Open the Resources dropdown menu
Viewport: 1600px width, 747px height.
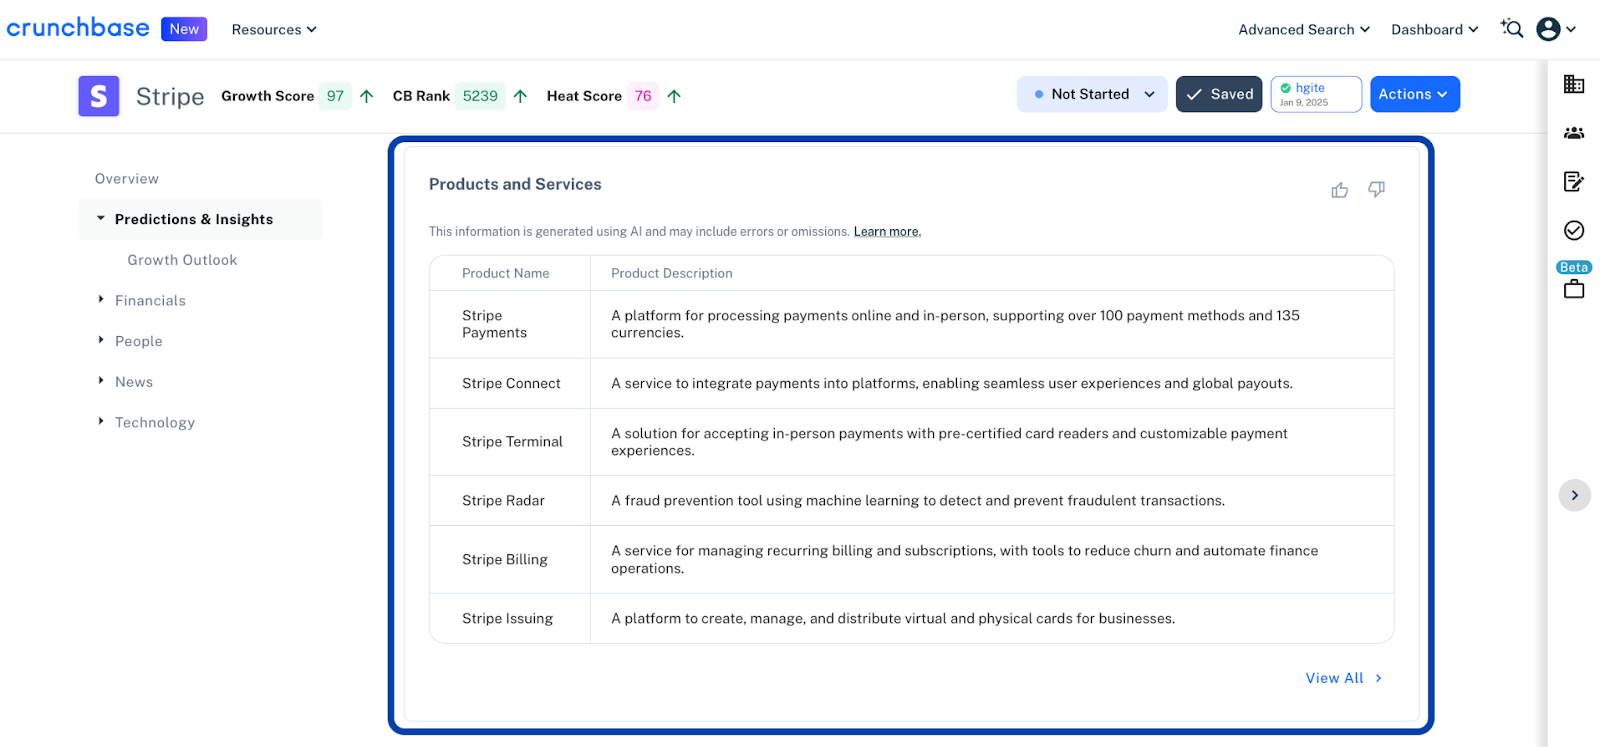(274, 30)
